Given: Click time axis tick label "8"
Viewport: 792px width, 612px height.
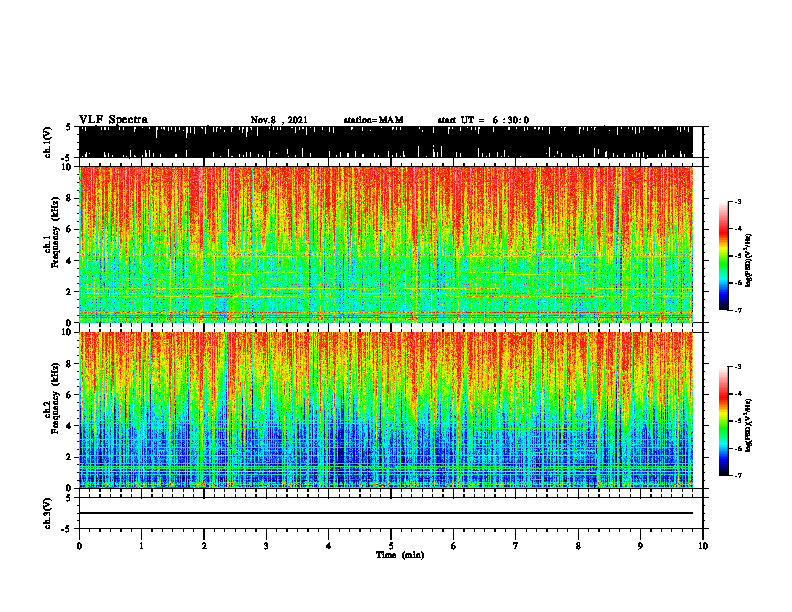Looking at the screenshot, I should (578, 546).
